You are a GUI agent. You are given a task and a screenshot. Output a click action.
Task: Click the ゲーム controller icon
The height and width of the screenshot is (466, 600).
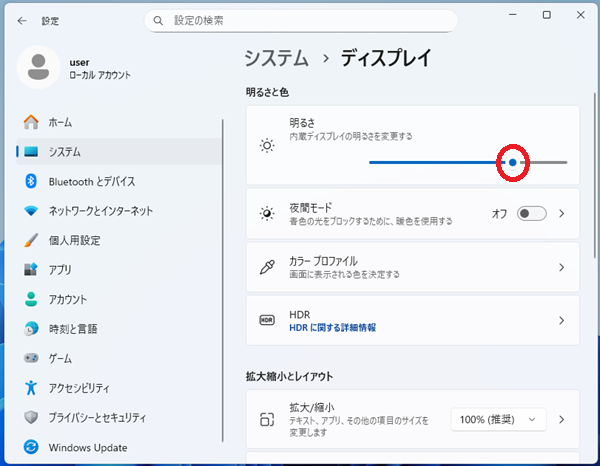point(31,358)
